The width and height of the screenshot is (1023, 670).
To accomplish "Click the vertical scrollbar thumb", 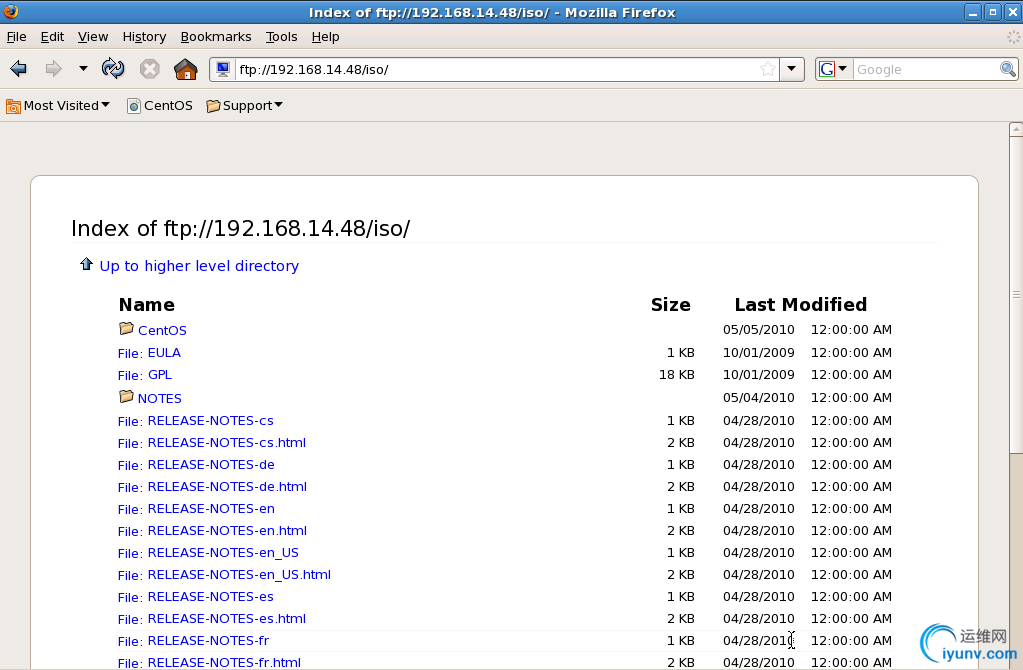I will click(1016, 294).
